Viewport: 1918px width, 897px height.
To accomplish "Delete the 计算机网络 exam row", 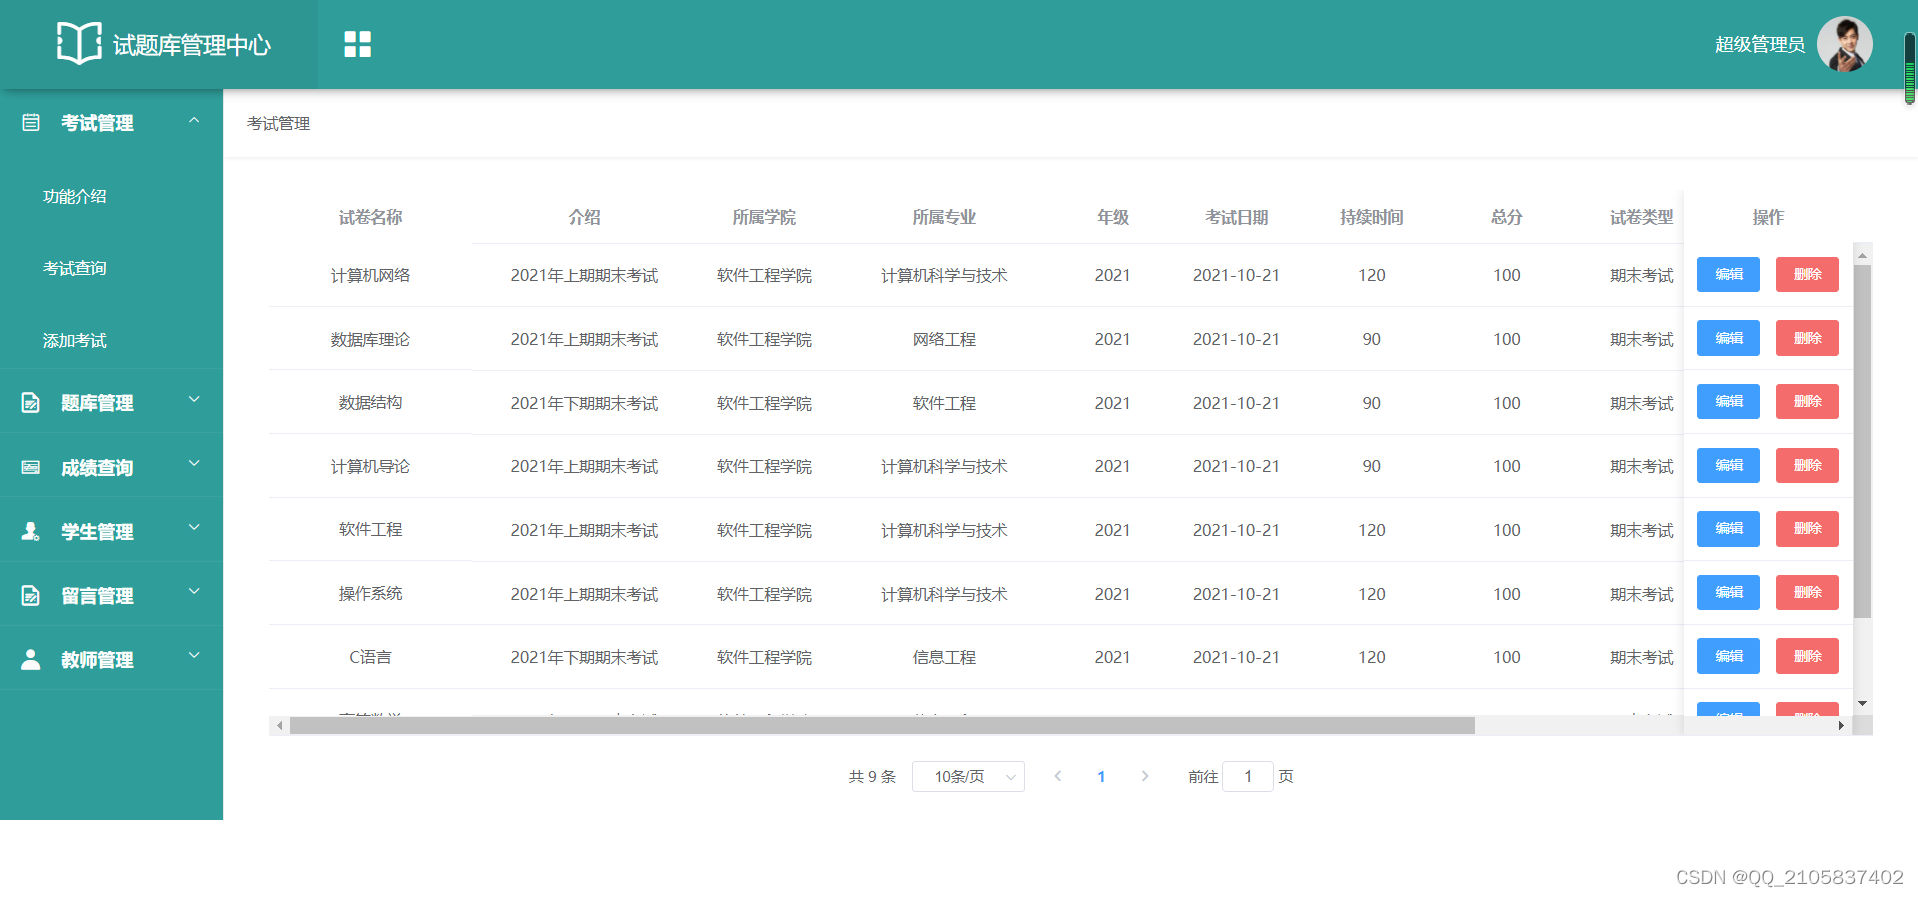I will 1807,274.
